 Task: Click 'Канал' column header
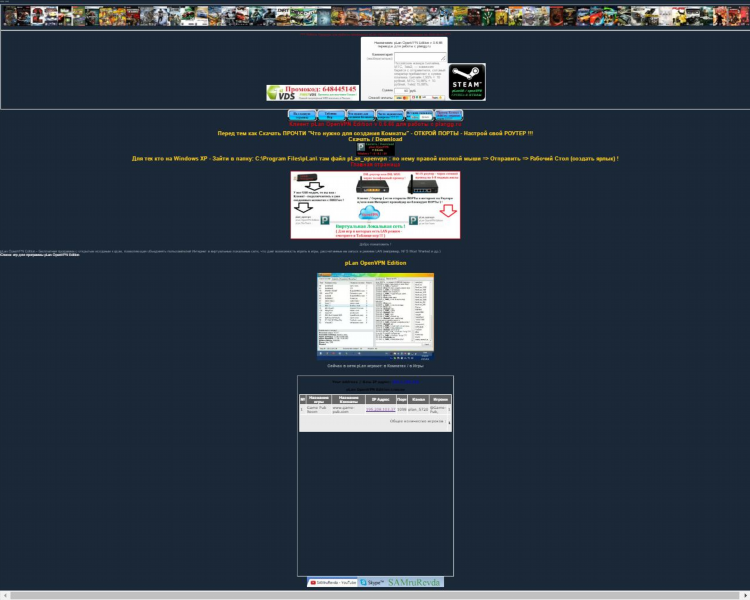pyautogui.click(x=418, y=400)
